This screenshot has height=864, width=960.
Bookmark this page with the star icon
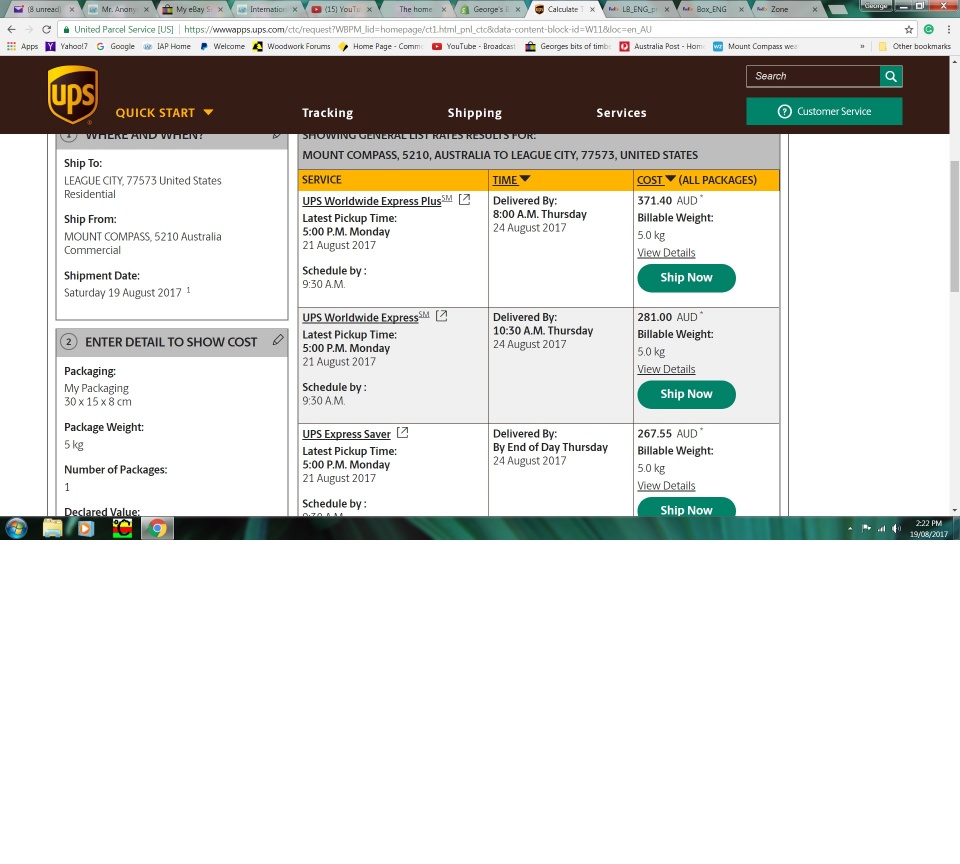909,29
